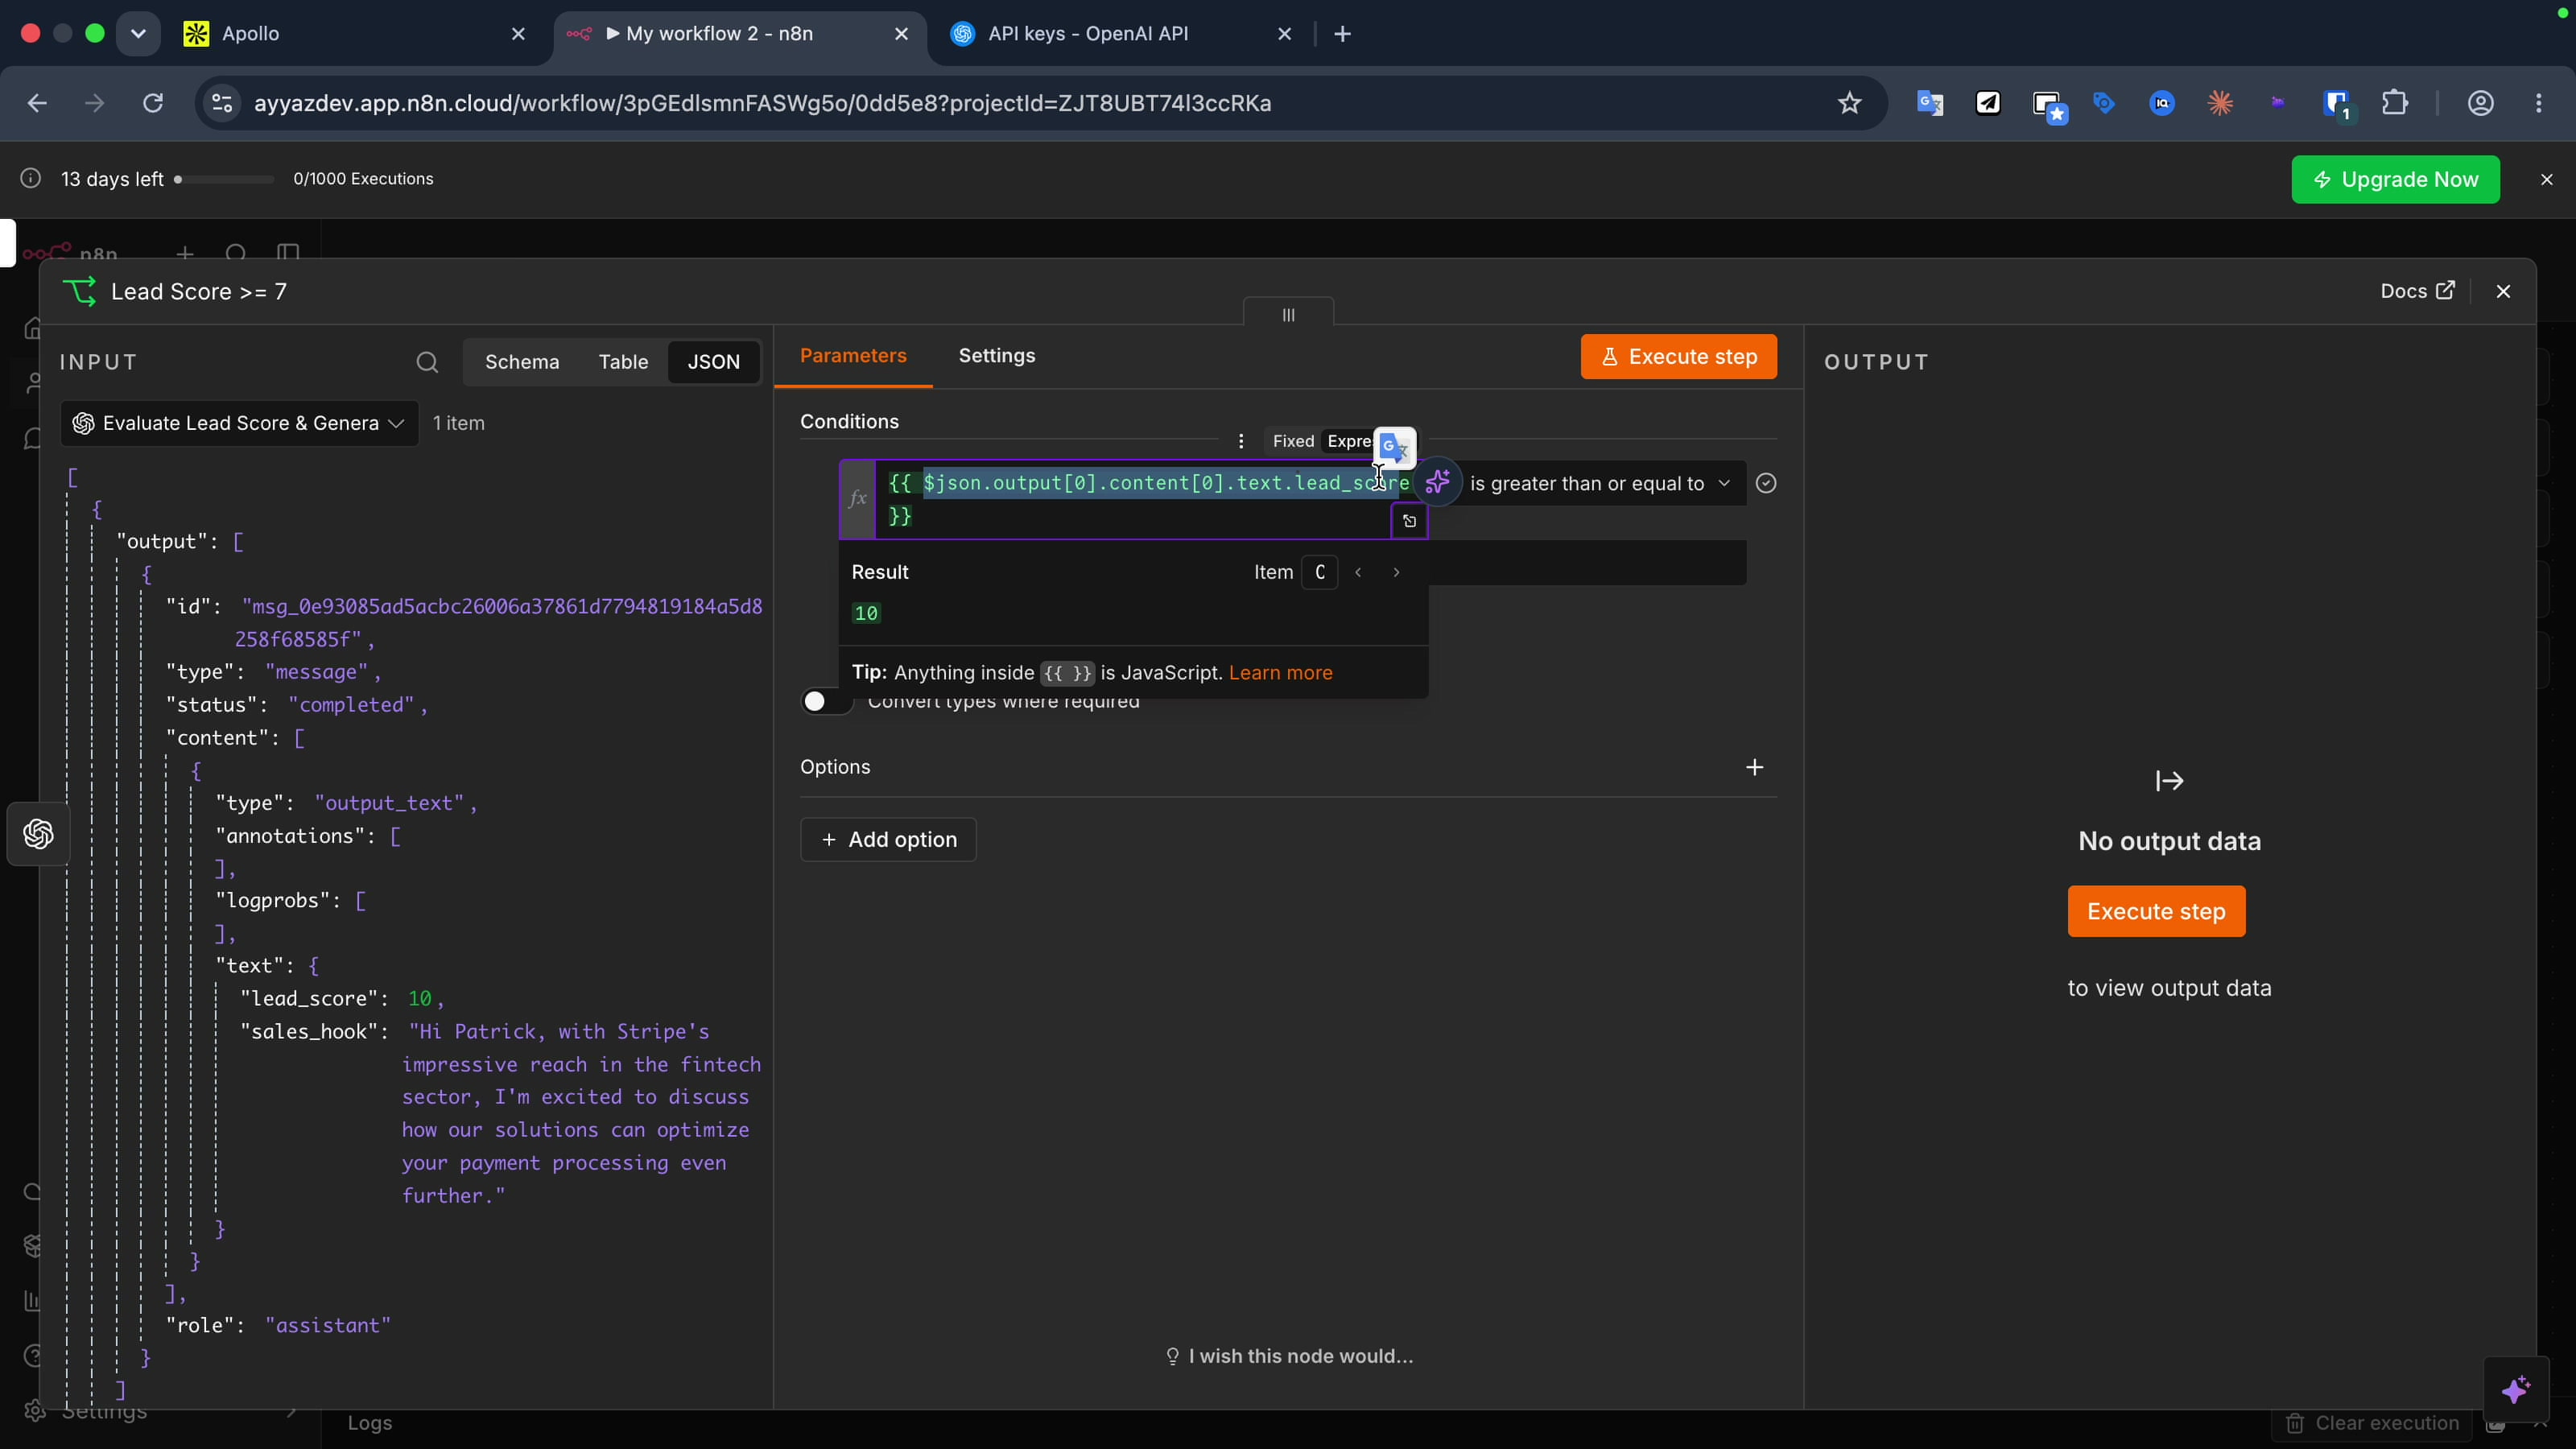Open the browser Extensions puzzle icon

pyautogui.click(x=2395, y=103)
